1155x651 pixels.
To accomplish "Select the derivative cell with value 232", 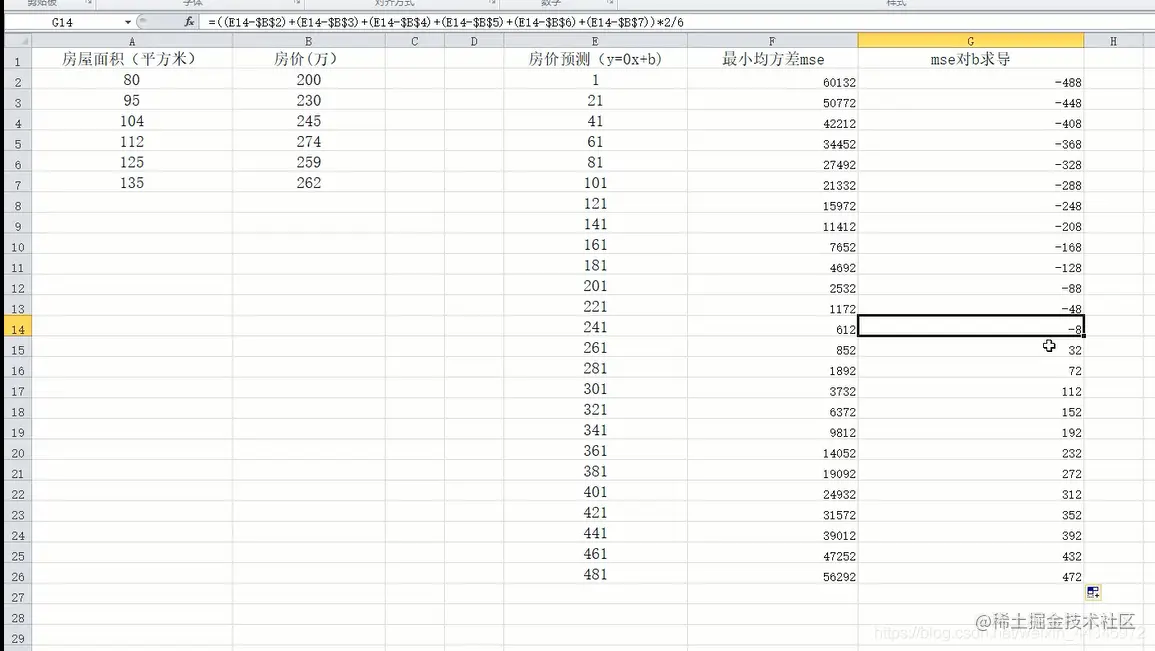I will [x=971, y=453].
